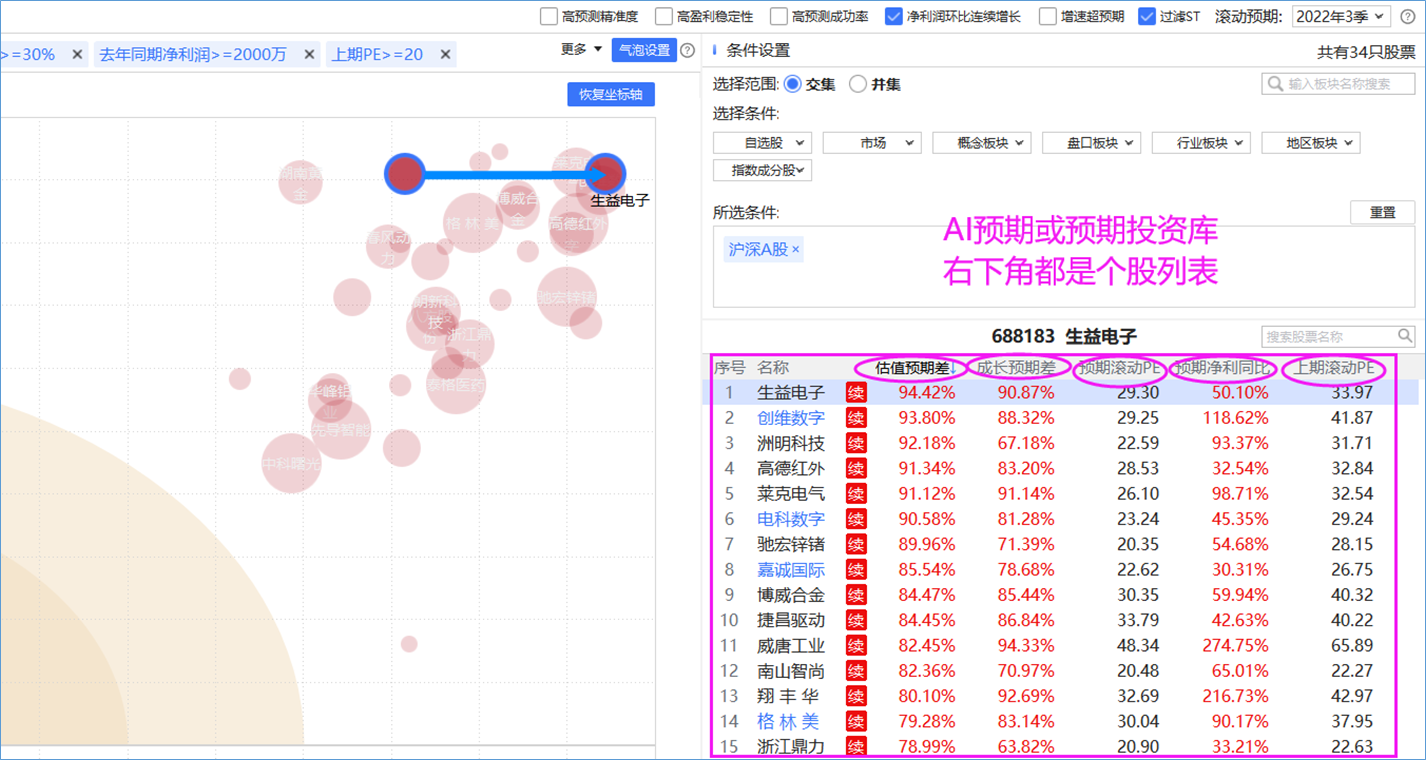Sort by the 预期净利同比 column header
The width and height of the screenshot is (1426, 760).
pos(1223,368)
